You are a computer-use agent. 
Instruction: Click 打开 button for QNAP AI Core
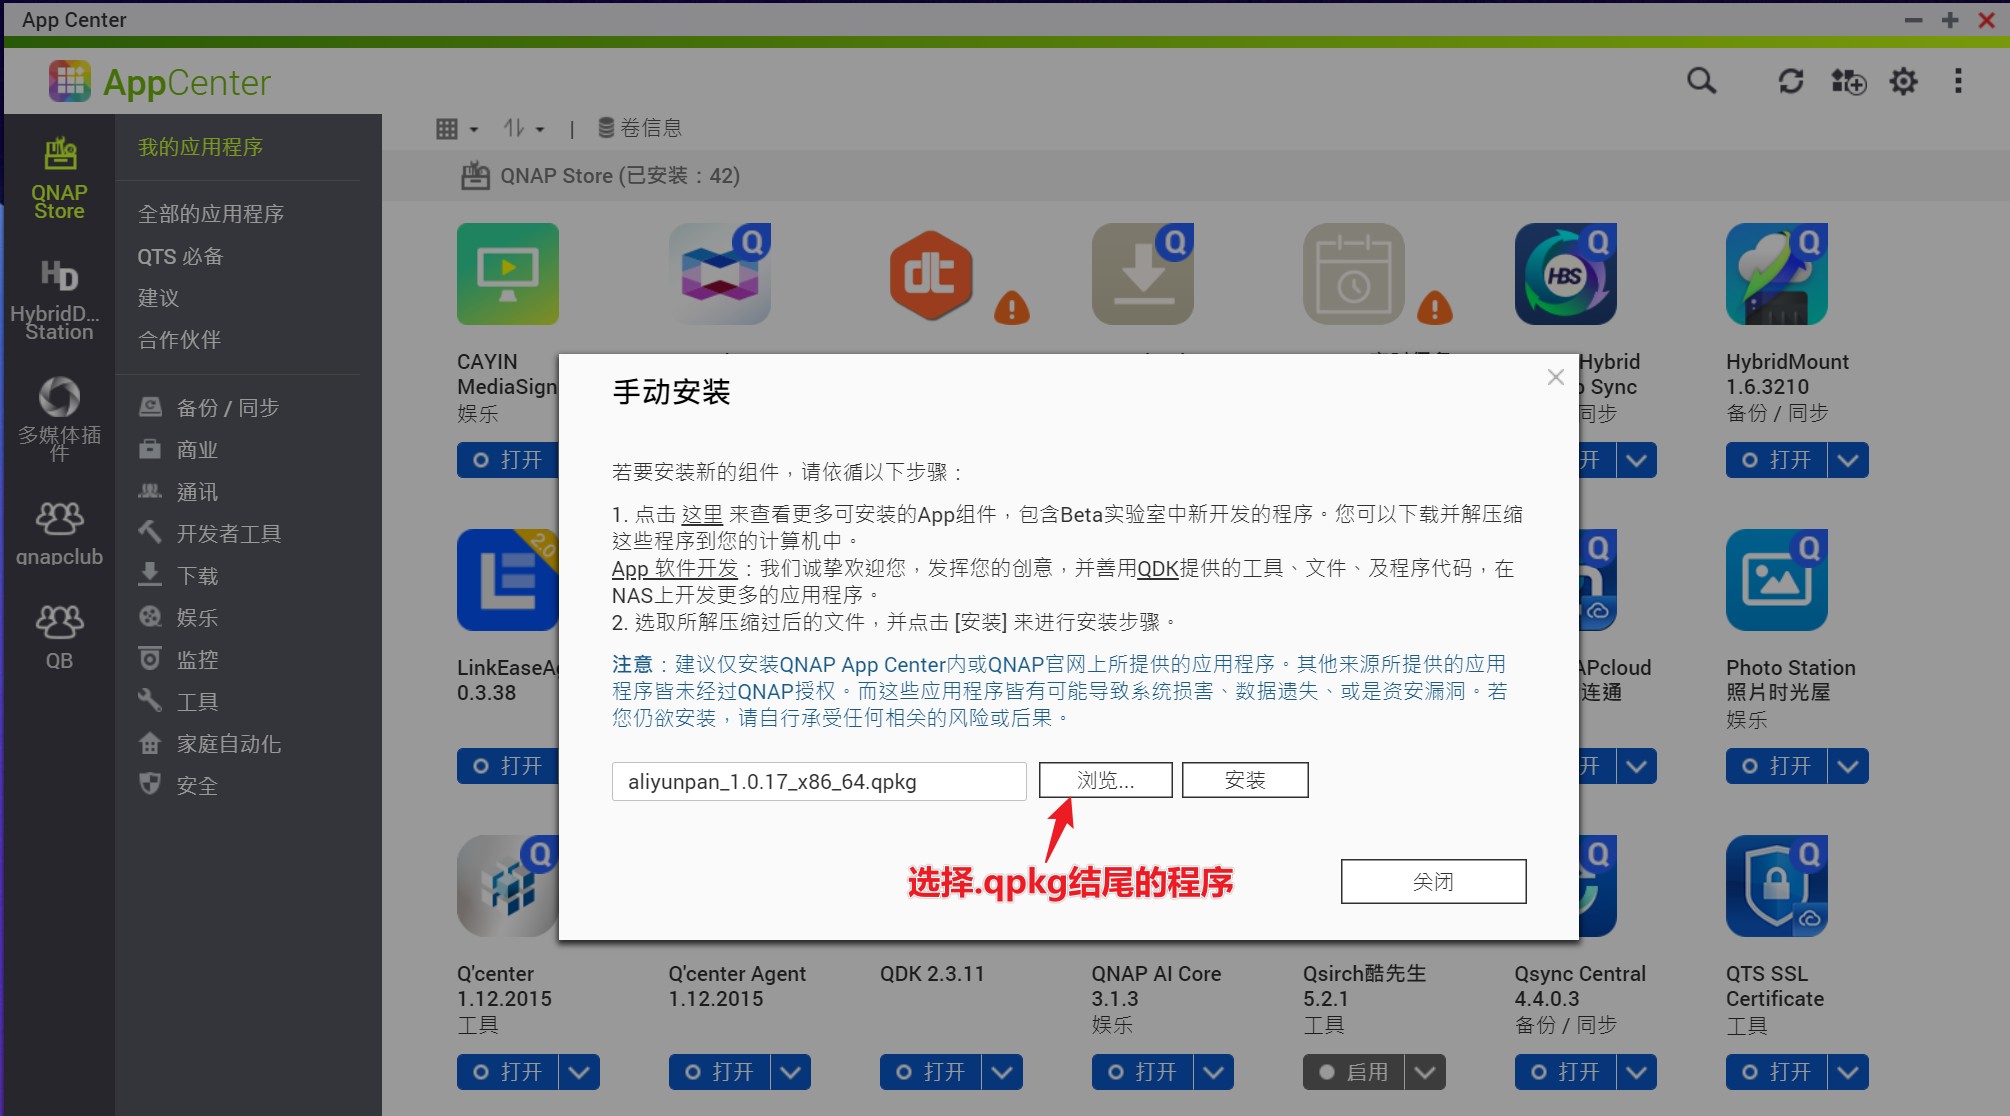pyautogui.click(x=1143, y=1072)
